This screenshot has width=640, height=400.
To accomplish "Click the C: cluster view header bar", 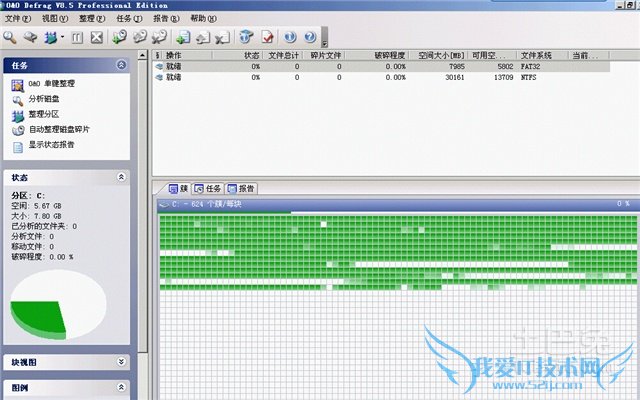I will pos(396,204).
